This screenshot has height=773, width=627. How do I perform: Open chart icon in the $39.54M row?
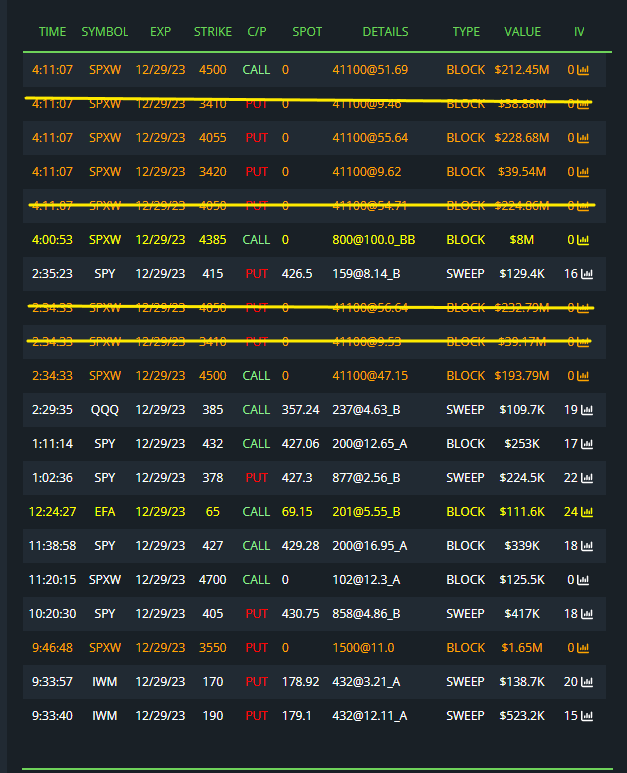point(583,172)
